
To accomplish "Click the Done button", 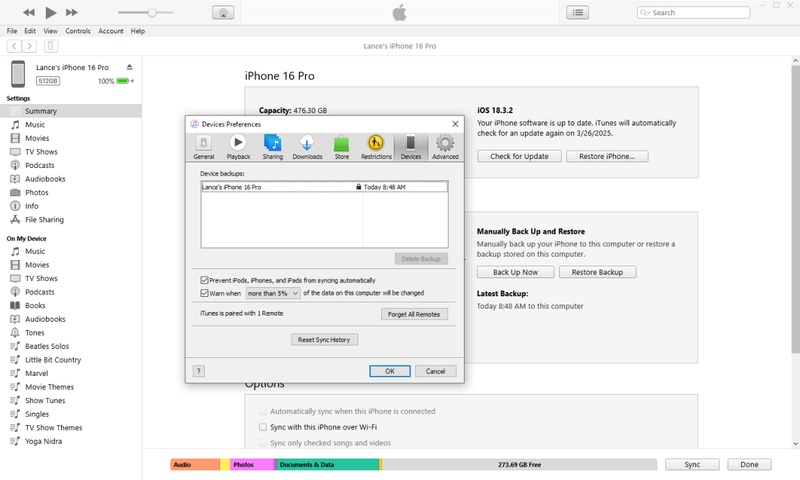I will (x=749, y=464).
